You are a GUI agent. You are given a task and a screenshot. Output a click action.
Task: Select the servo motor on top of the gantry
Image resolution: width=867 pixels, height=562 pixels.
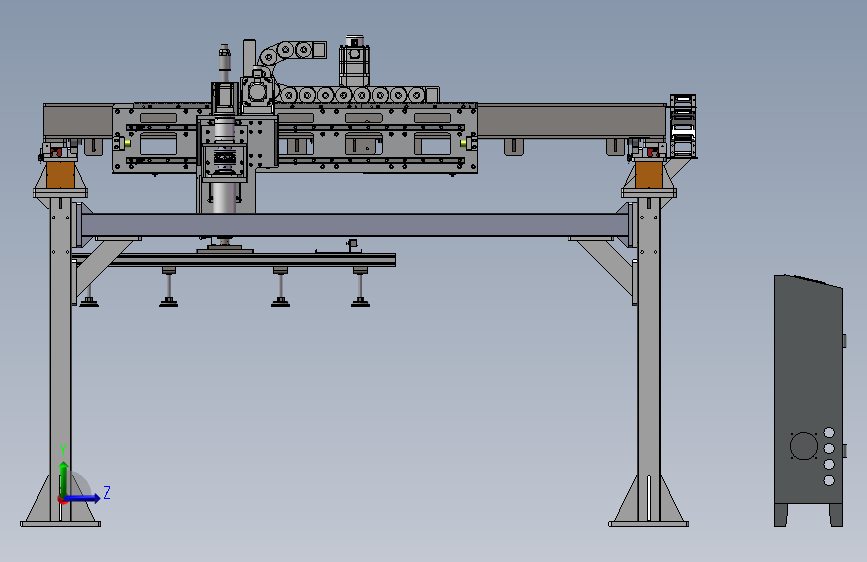tap(354, 61)
